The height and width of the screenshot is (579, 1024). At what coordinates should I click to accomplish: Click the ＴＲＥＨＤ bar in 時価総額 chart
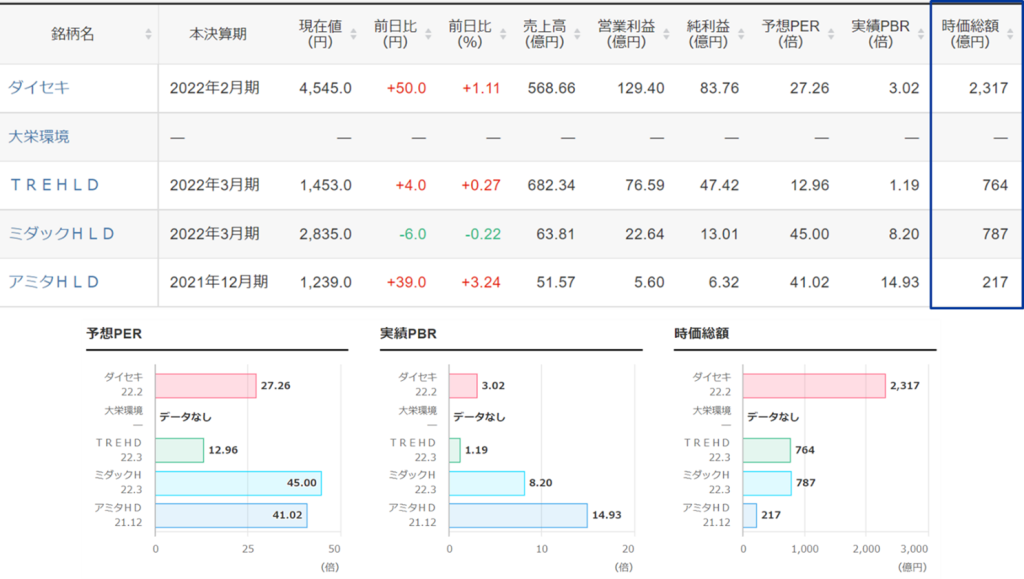pyautogui.click(x=767, y=450)
